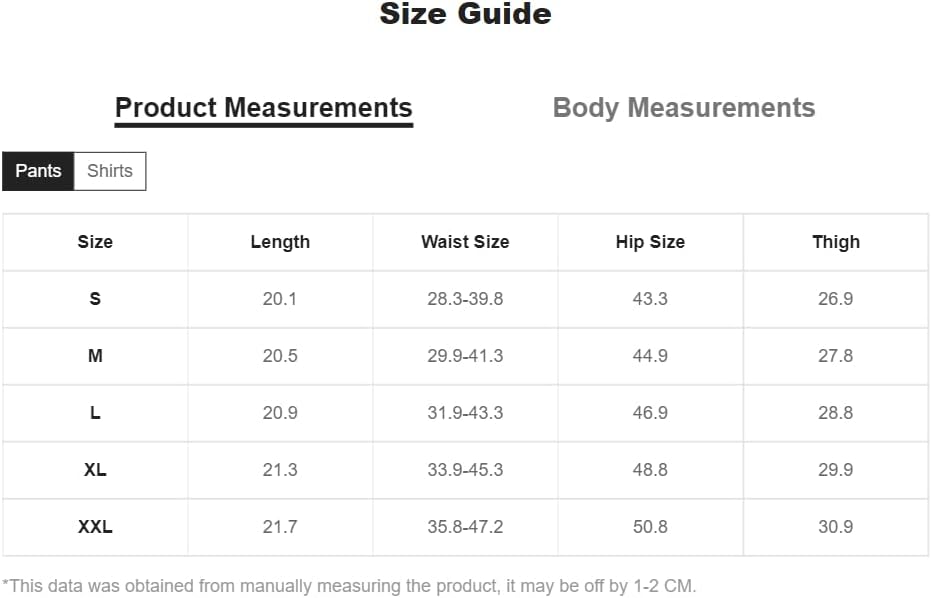Select the L size row label
The width and height of the screenshot is (932, 598).
pyautogui.click(x=95, y=413)
